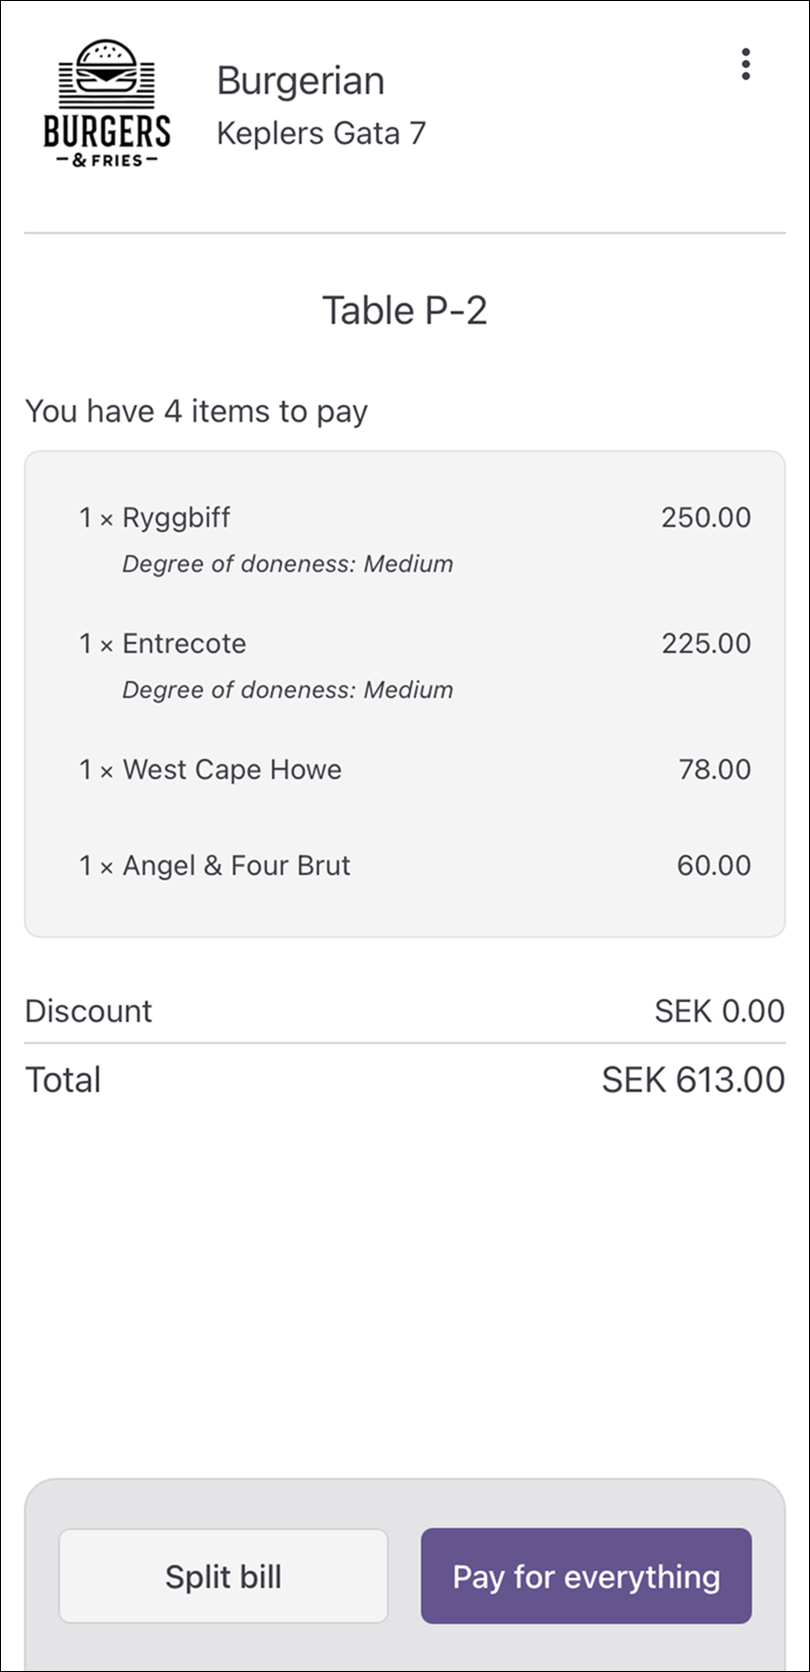This screenshot has width=810, height=1672.
Task: Click the Discount amount SEK 0.00
Action: point(718,1011)
